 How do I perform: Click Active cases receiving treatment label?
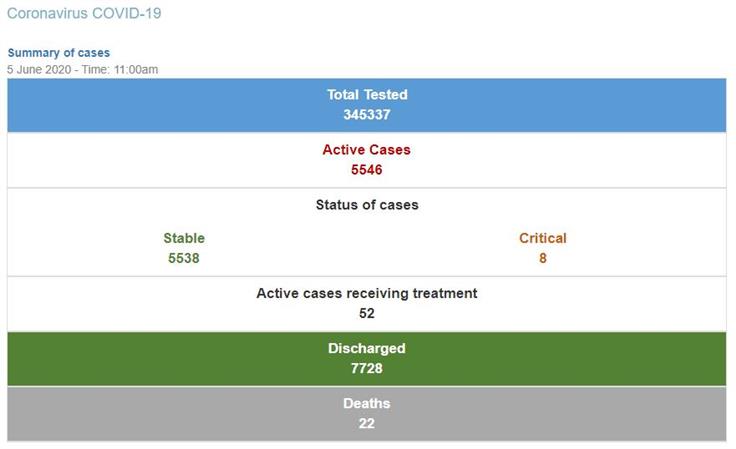367,294
